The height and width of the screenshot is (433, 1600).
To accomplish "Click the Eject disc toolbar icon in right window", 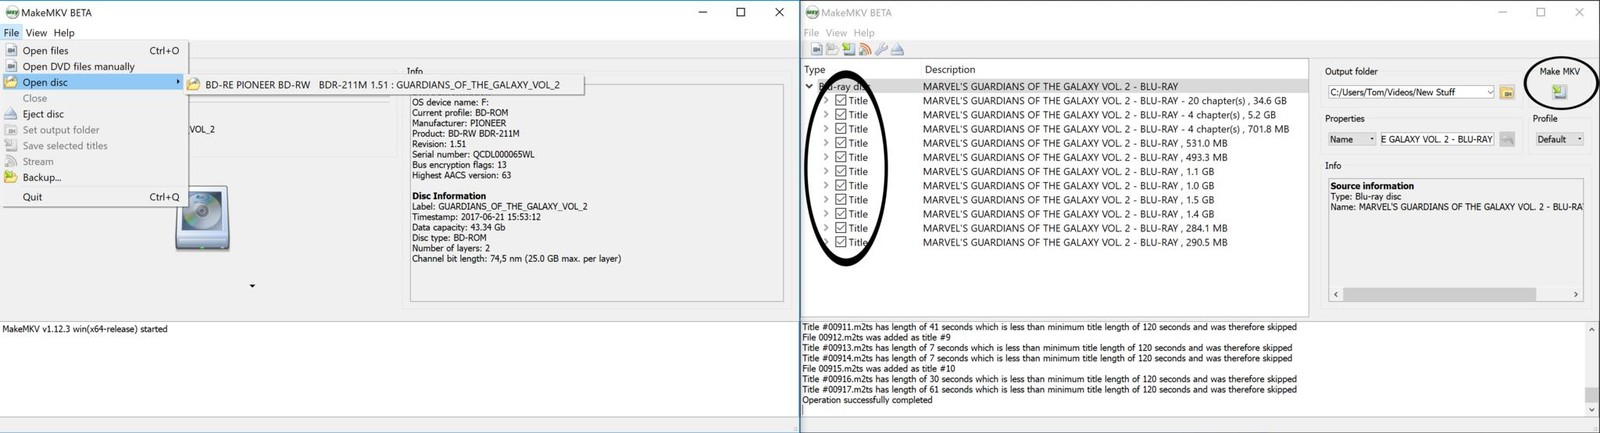I will 897,49.
